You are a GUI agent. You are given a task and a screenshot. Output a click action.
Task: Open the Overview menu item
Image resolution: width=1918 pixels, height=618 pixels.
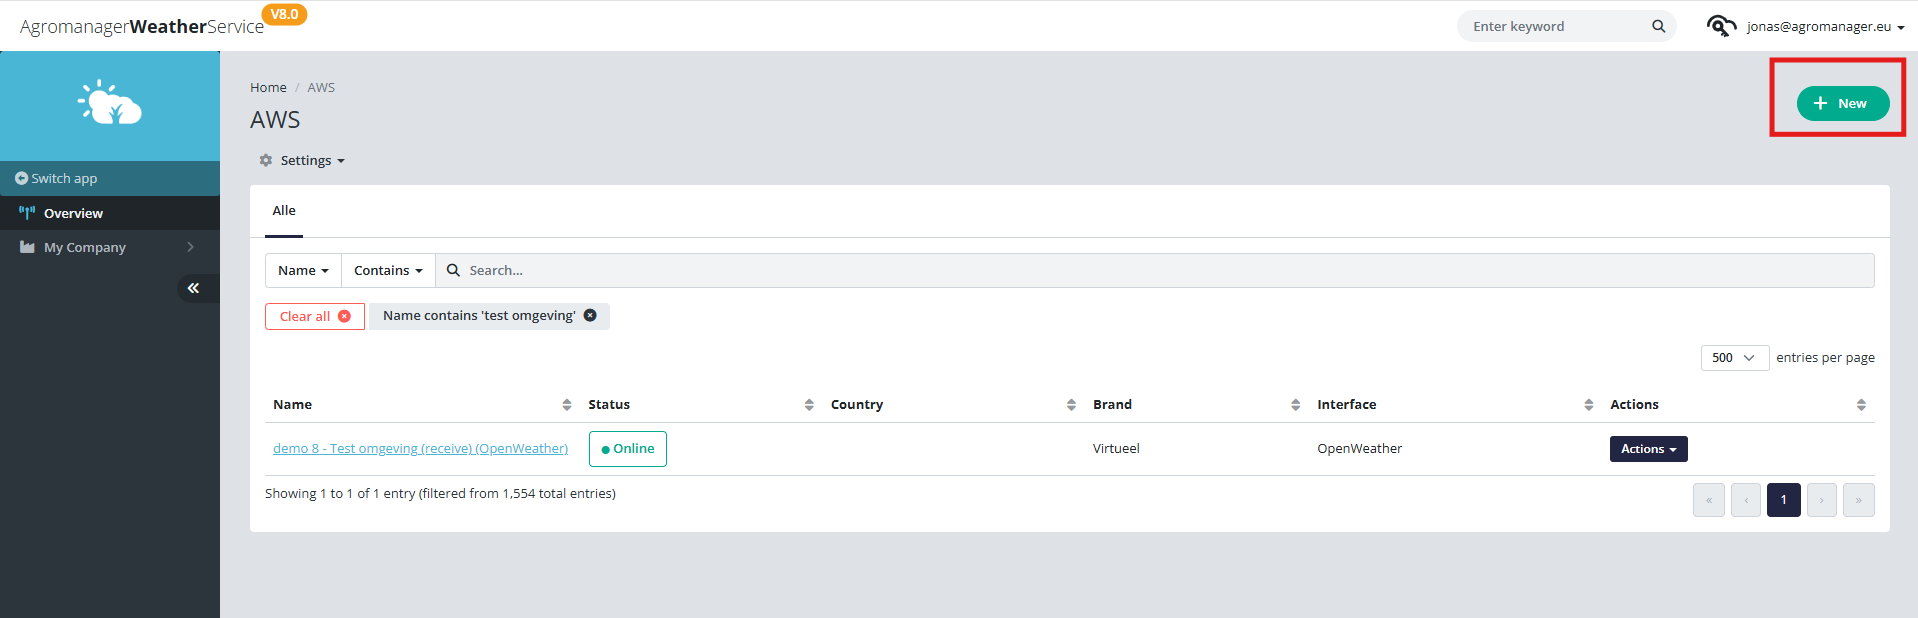point(110,213)
